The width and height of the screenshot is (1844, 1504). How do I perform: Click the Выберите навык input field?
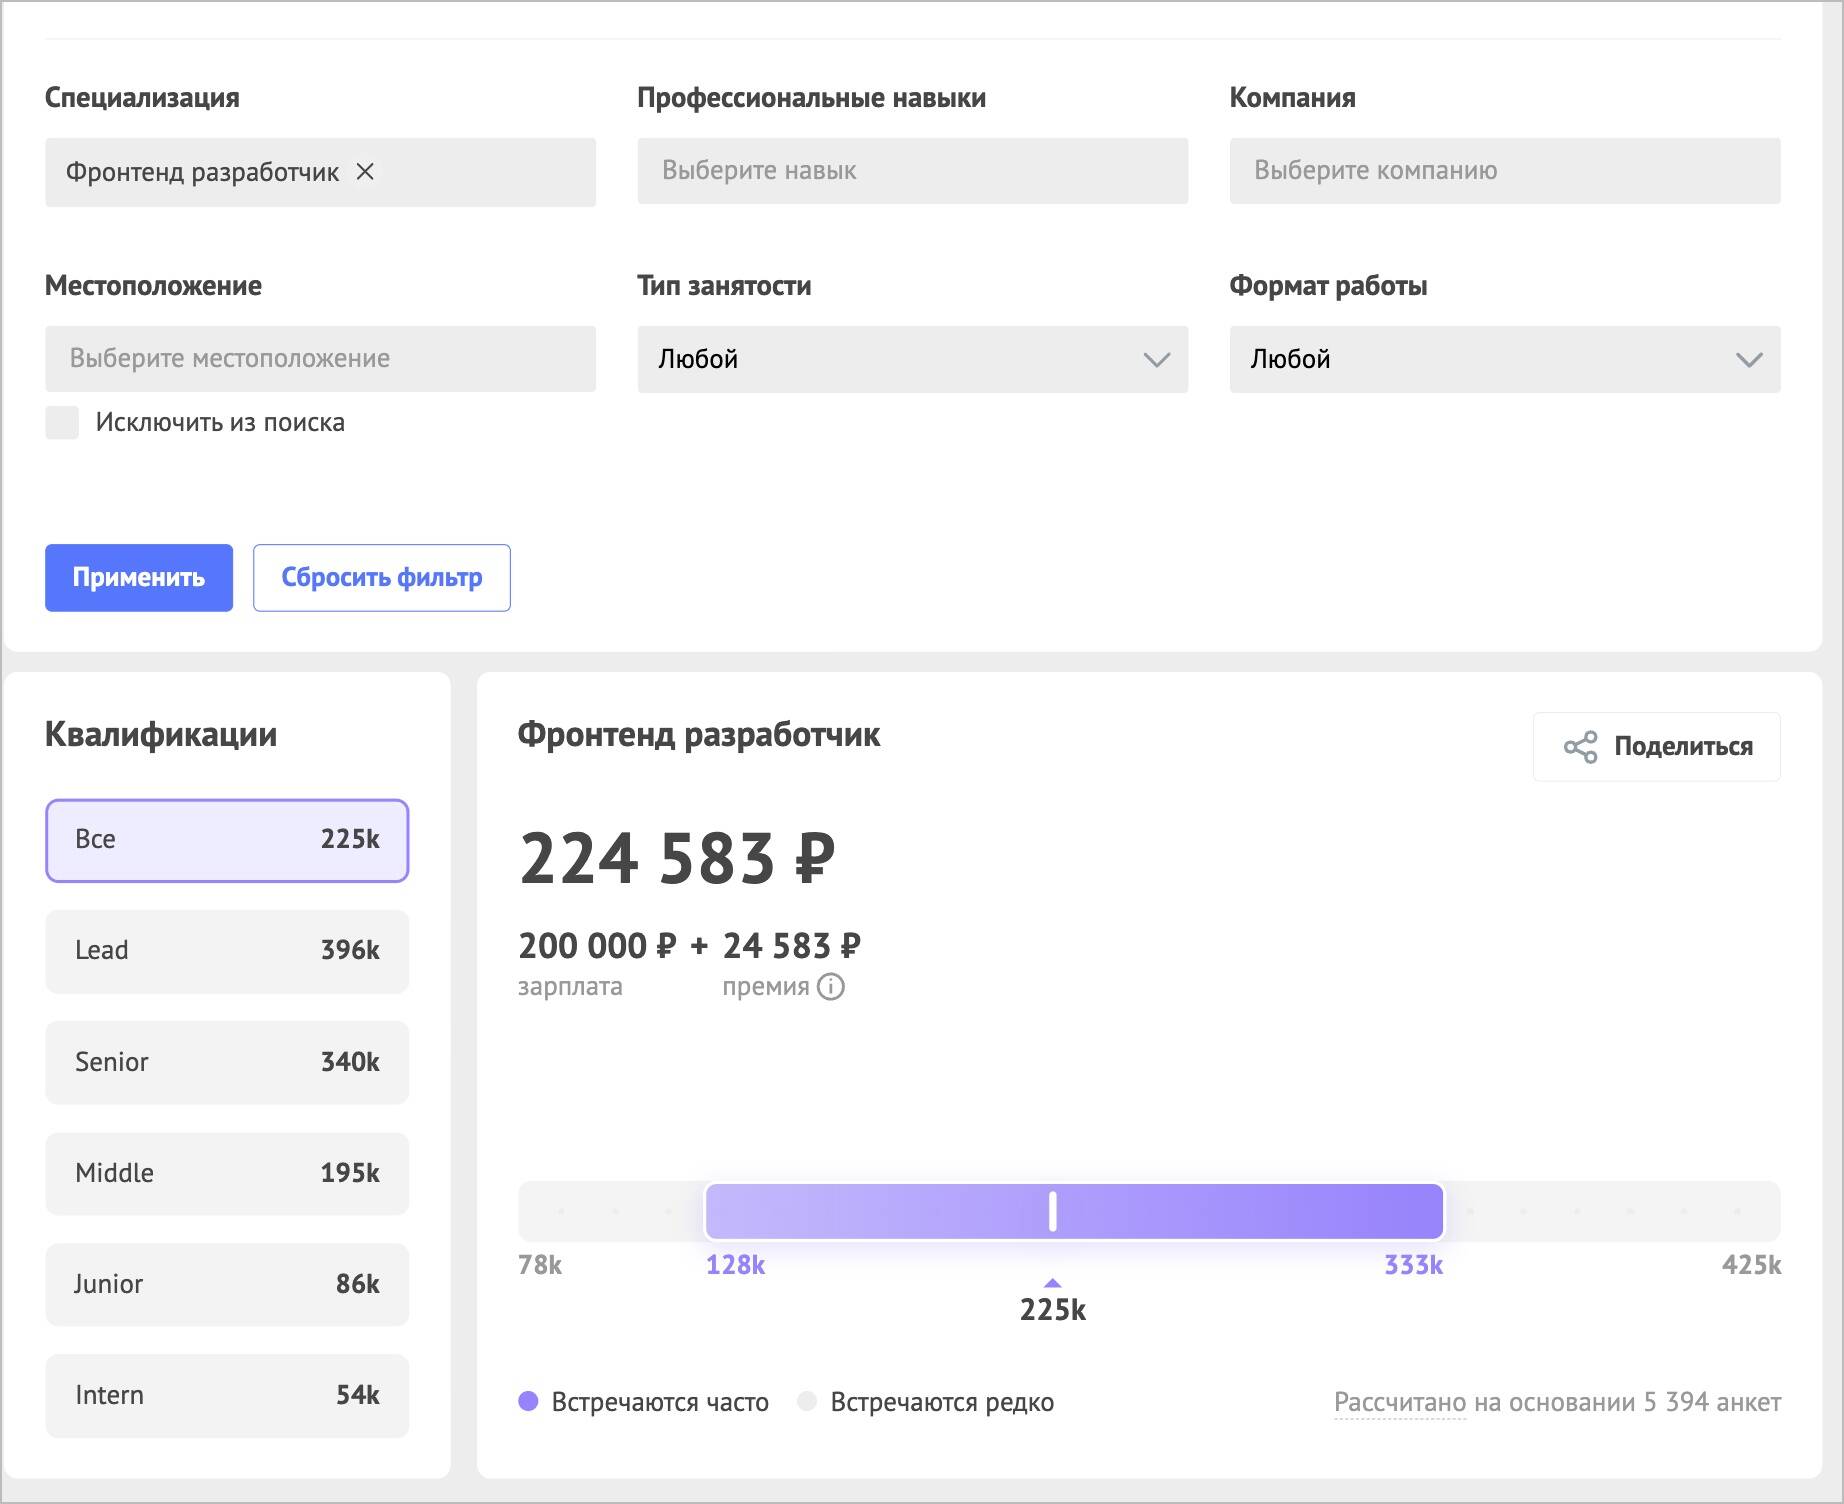coord(912,171)
